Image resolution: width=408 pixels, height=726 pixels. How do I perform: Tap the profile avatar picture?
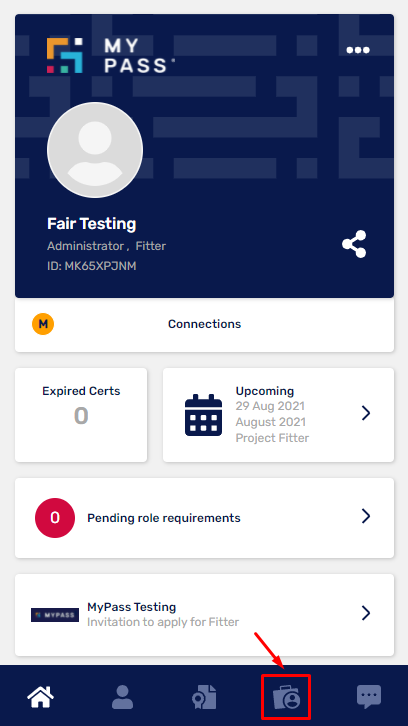(x=95, y=150)
